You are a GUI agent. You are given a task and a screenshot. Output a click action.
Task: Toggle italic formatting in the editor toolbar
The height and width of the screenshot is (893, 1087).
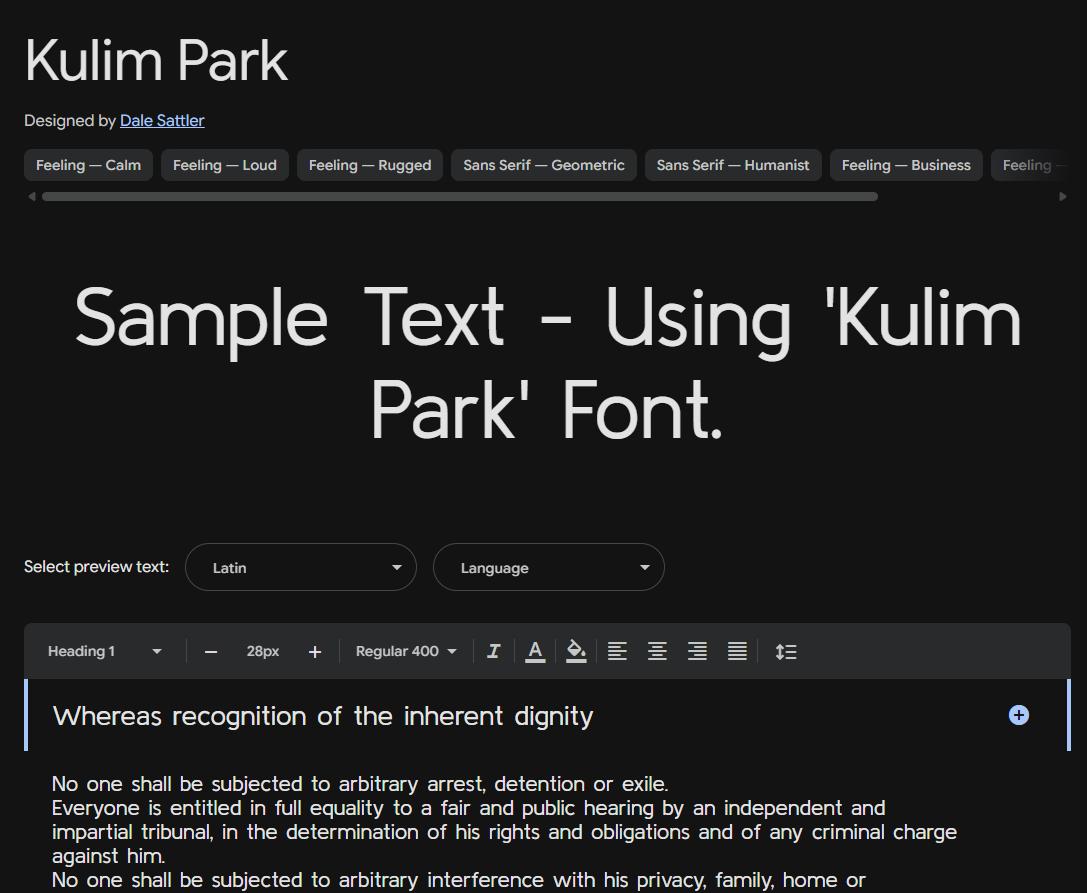coord(494,651)
